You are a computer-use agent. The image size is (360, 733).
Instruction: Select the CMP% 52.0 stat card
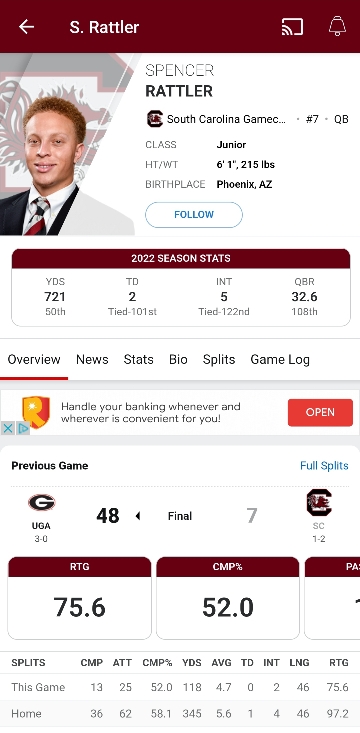click(x=228, y=598)
